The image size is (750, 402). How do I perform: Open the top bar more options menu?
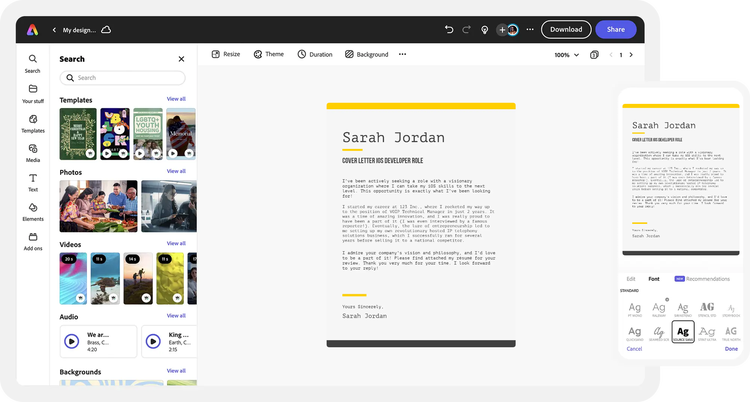(530, 30)
